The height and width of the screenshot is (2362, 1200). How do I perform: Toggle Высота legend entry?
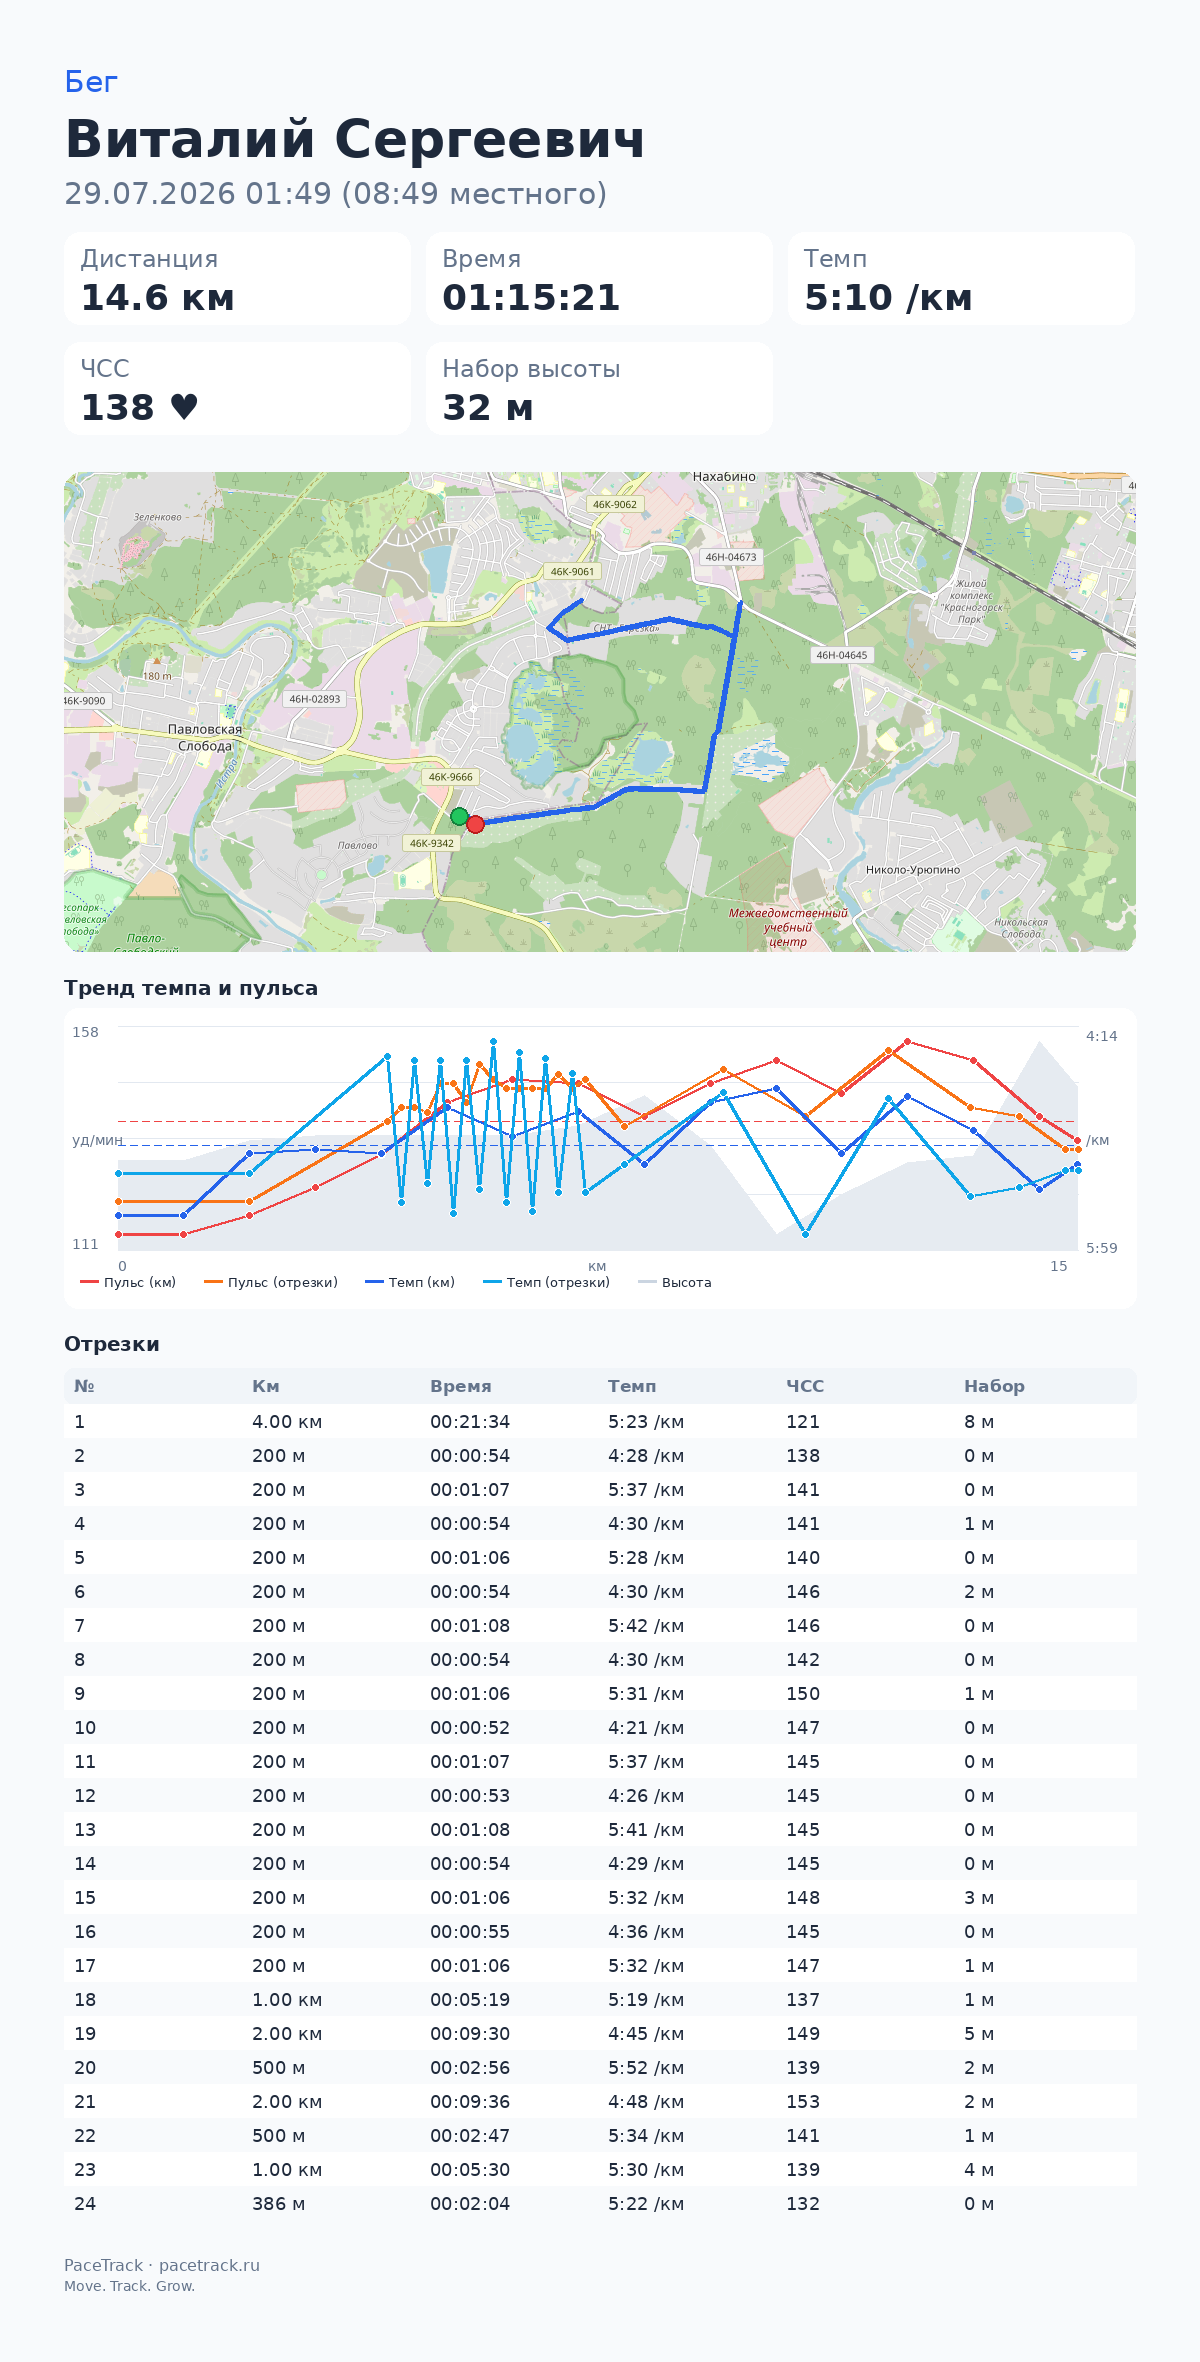675,1282
